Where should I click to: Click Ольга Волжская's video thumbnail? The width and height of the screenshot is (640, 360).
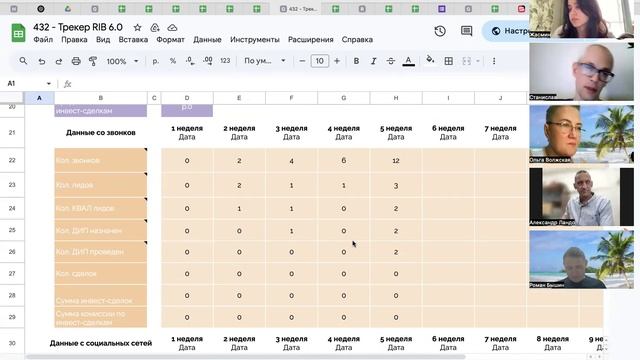click(581, 134)
